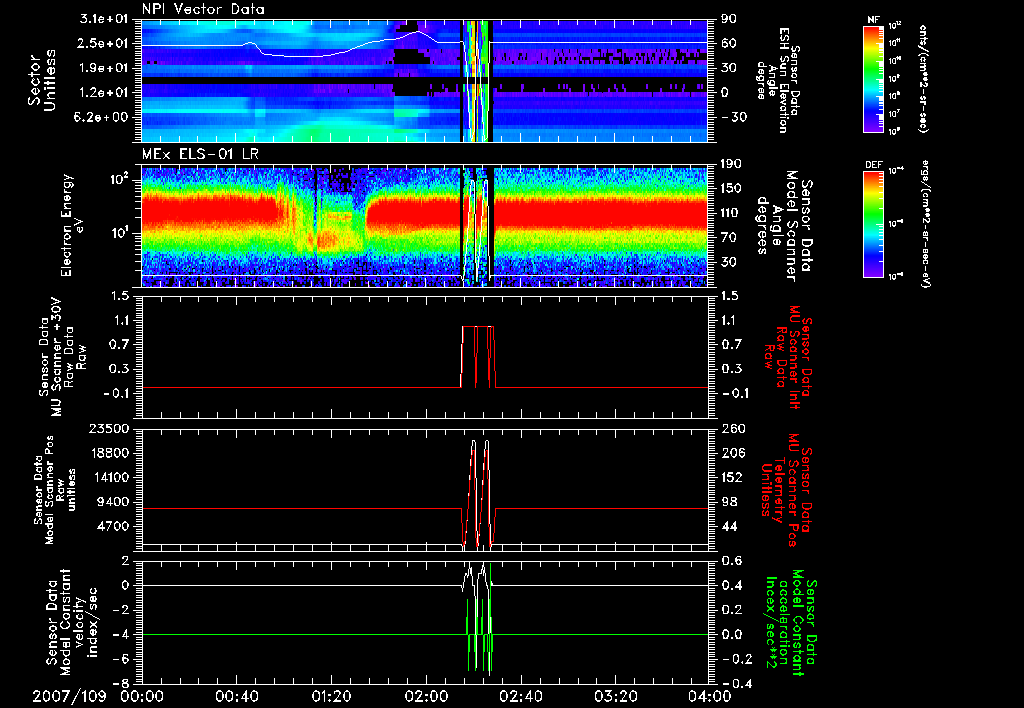
Task: Click the "02:40" time tick label
Action: click(520, 696)
